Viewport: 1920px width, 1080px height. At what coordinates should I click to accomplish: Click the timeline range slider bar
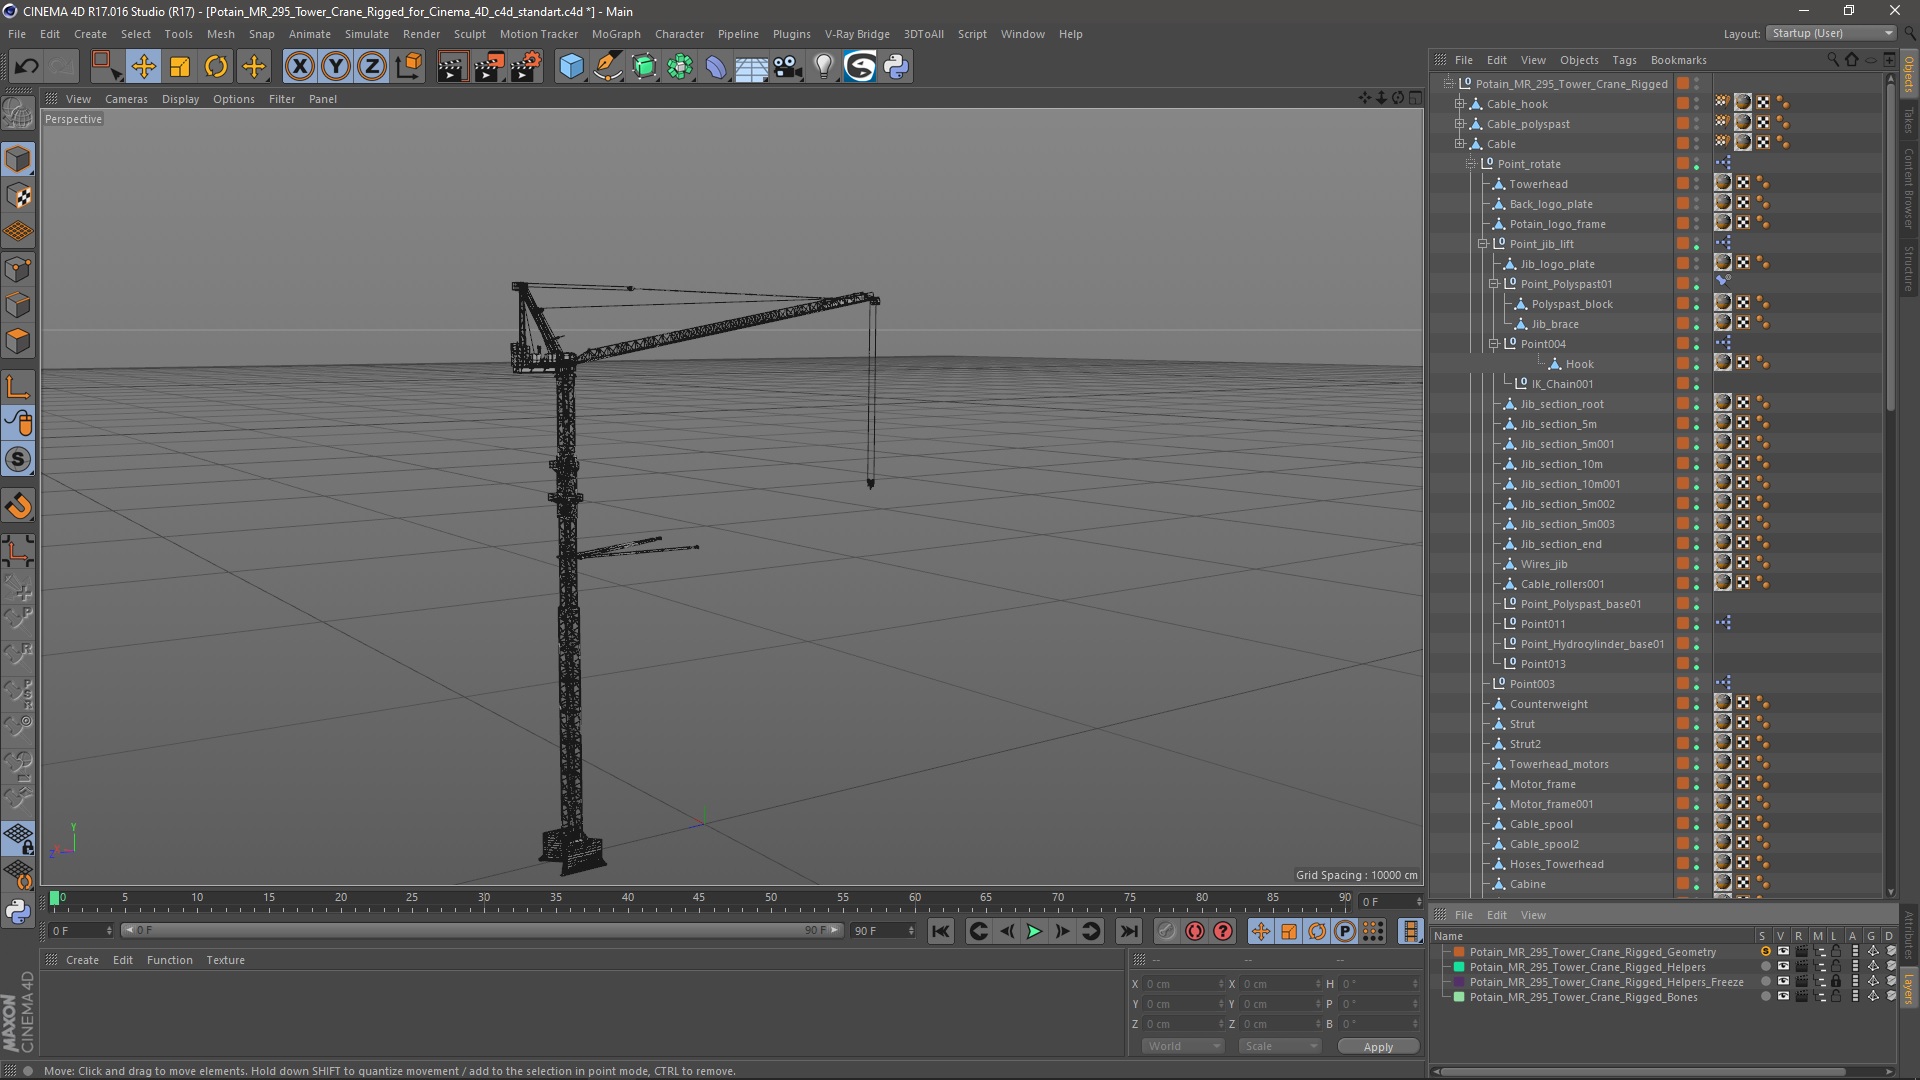coord(481,930)
